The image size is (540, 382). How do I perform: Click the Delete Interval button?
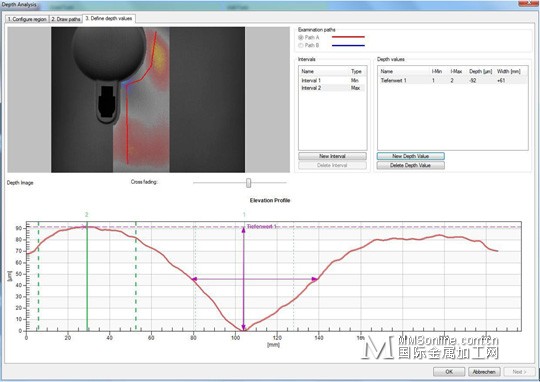click(x=332, y=165)
